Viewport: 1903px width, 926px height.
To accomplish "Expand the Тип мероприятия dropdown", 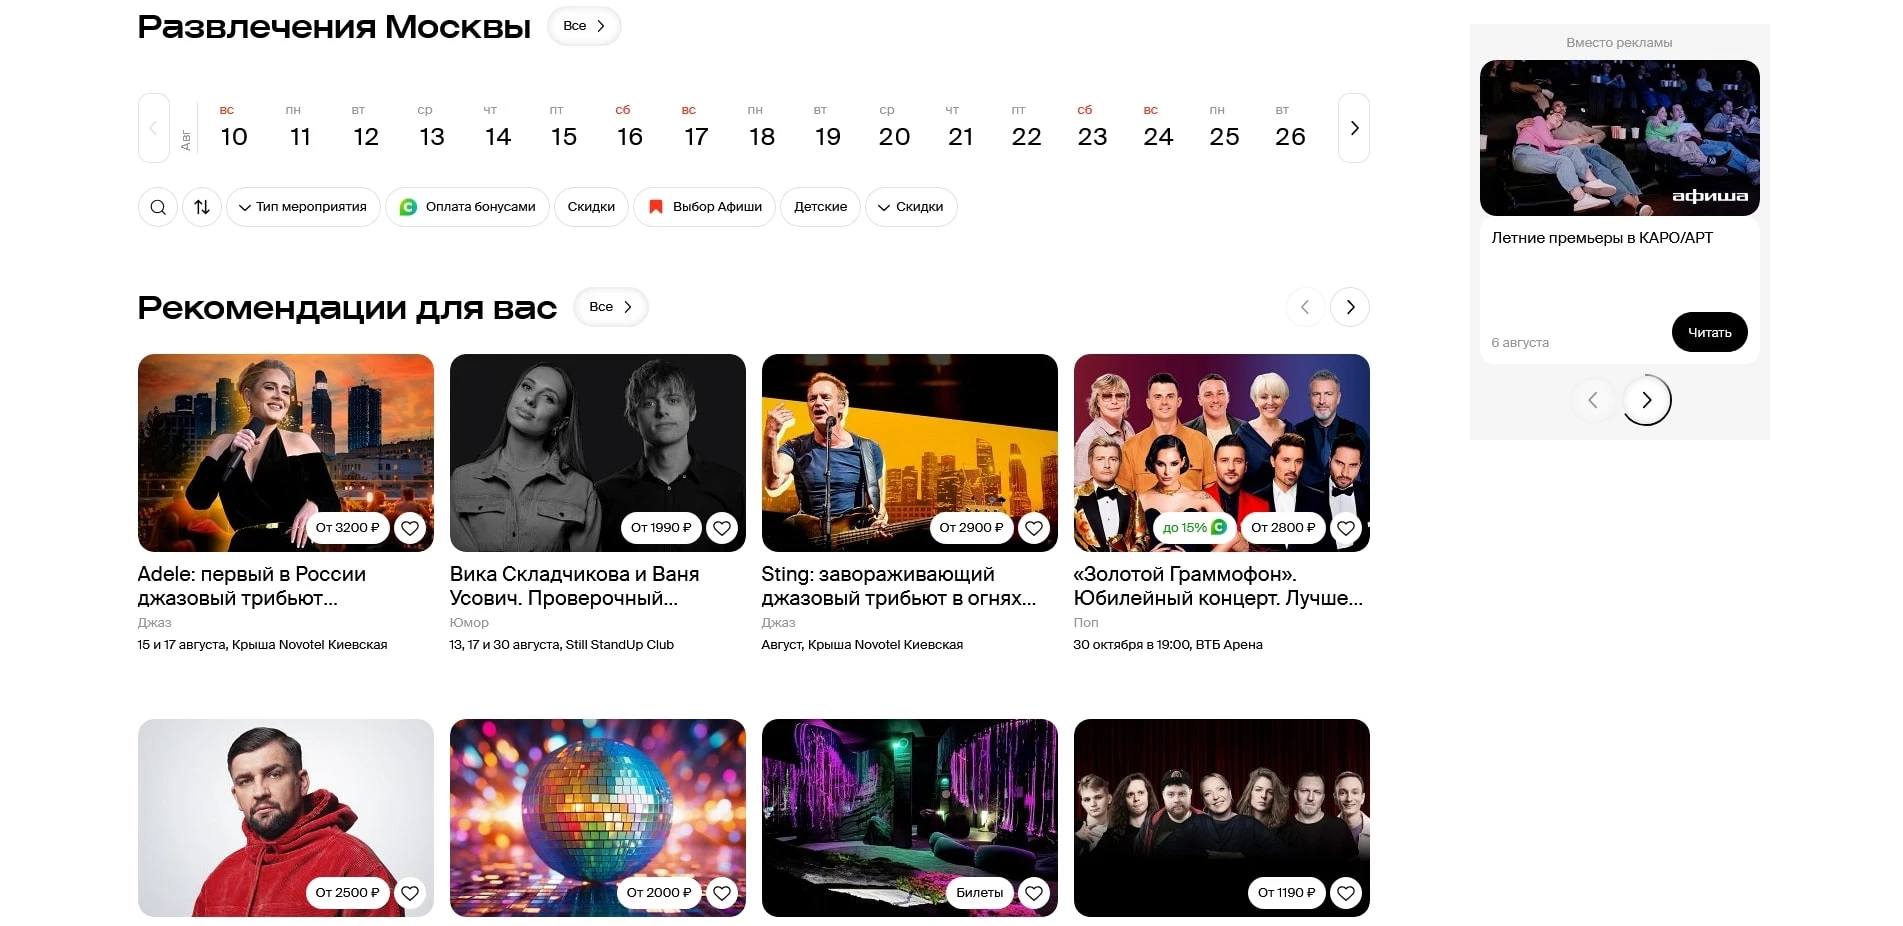I will click(303, 207).
